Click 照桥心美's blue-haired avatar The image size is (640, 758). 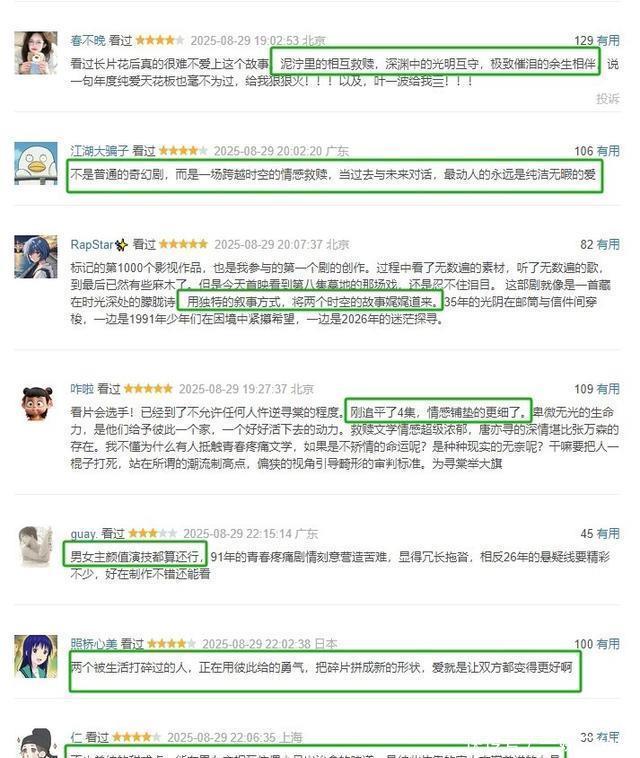pos(36,656)
